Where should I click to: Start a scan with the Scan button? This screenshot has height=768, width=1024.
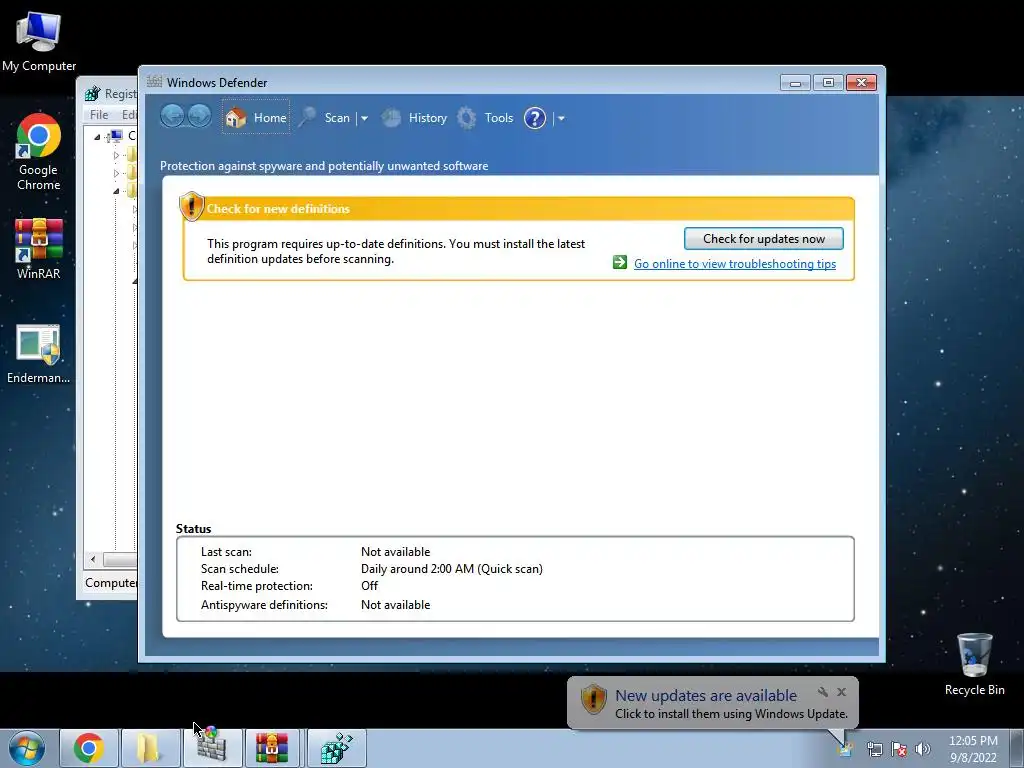tap(325, 118)
